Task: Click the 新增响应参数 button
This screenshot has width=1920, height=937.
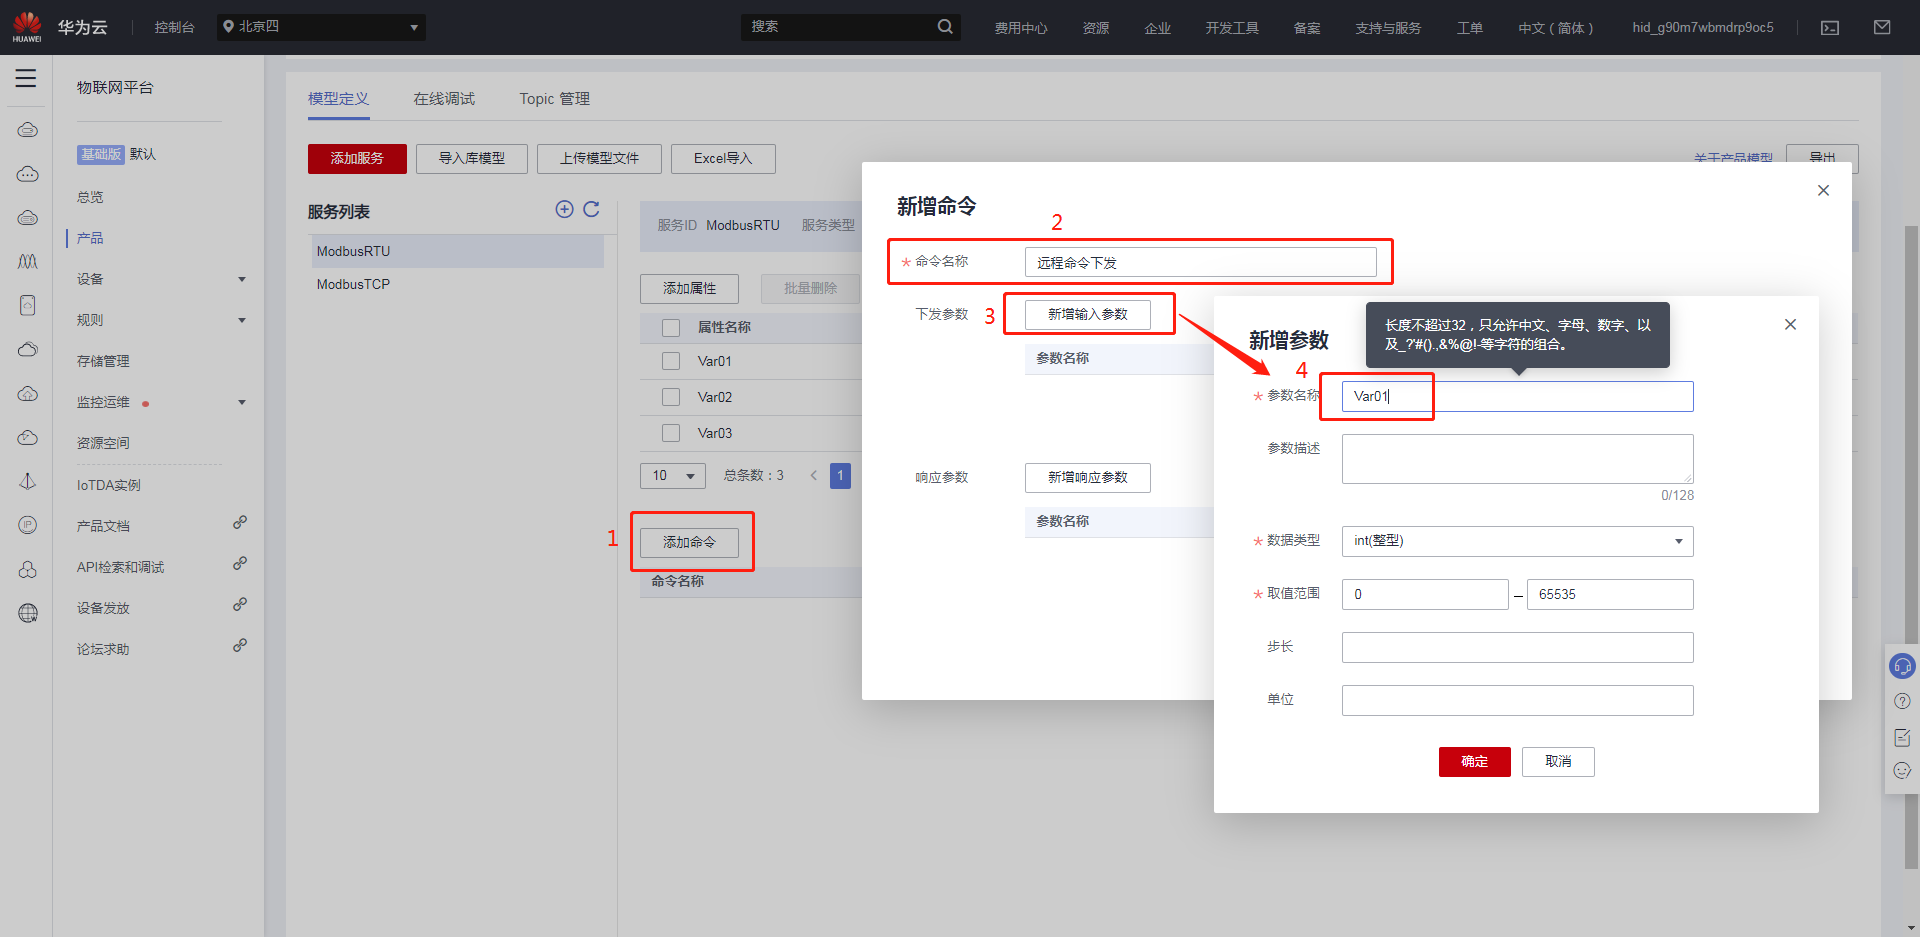Action: [x=1087, y=478]
